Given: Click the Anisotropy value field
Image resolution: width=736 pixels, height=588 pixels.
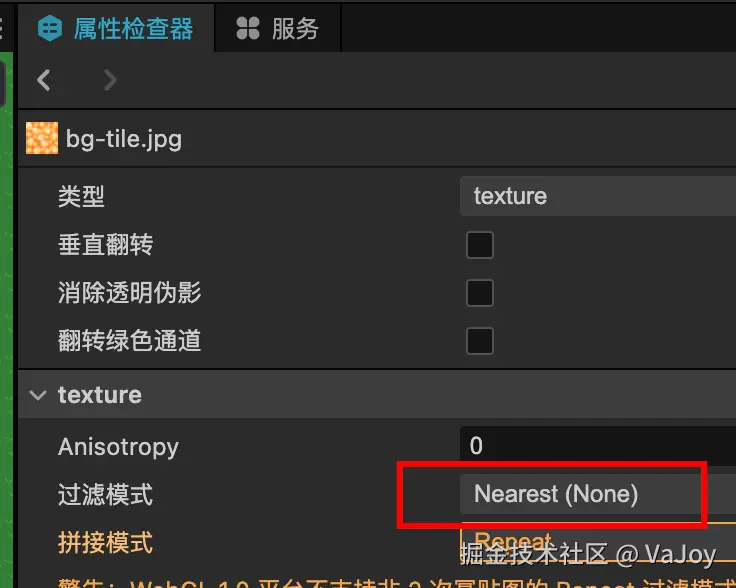Looking at the screenshot, I should click(598, 445).
